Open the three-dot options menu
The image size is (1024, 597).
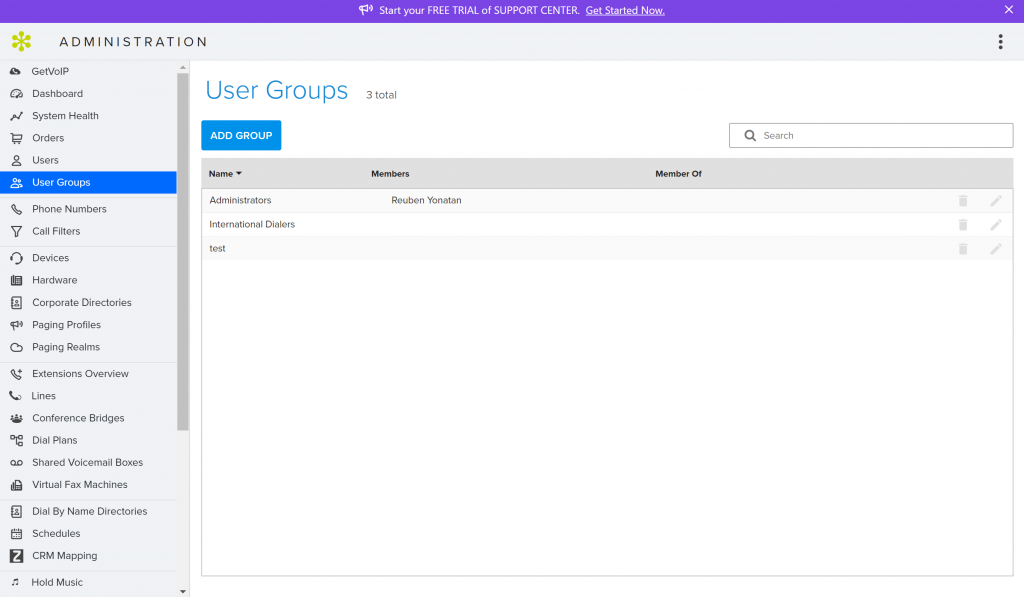click(x=1000, y=42)
